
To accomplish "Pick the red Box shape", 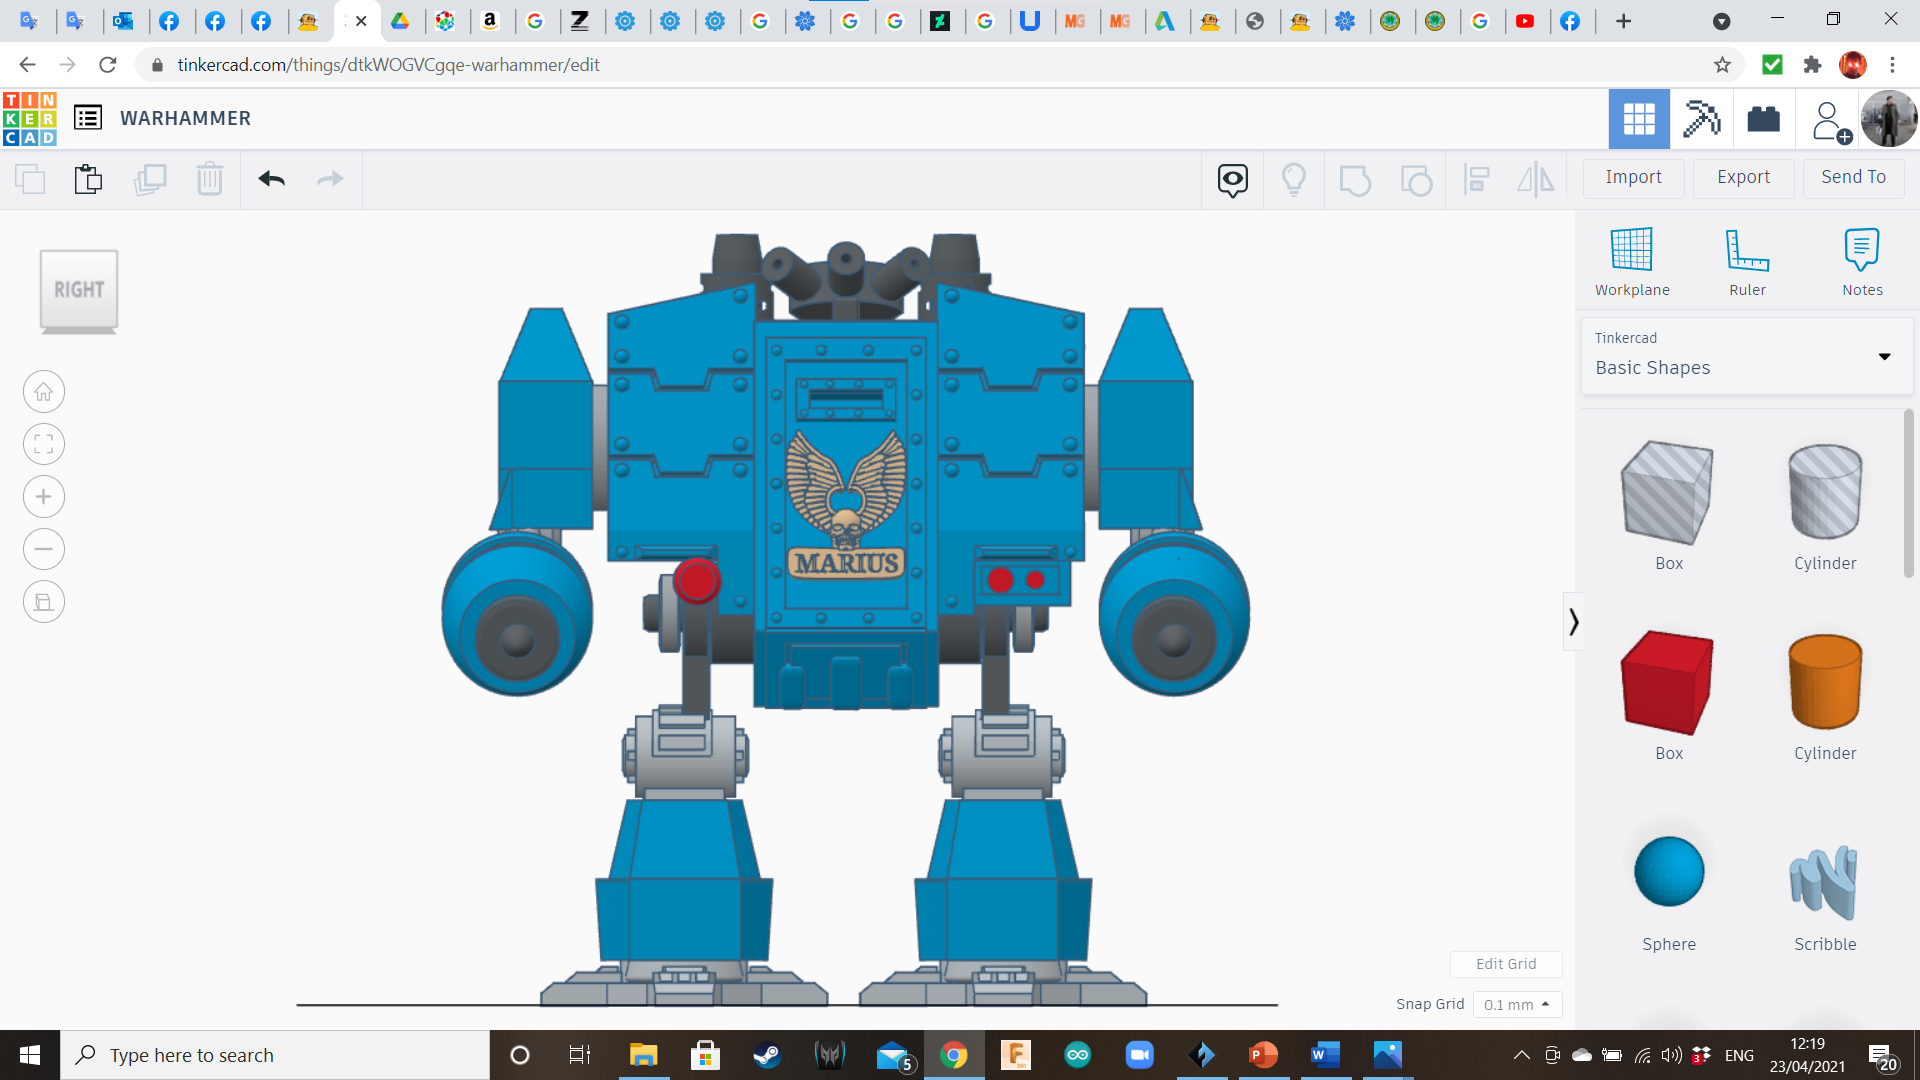I will coord(1668,685).
